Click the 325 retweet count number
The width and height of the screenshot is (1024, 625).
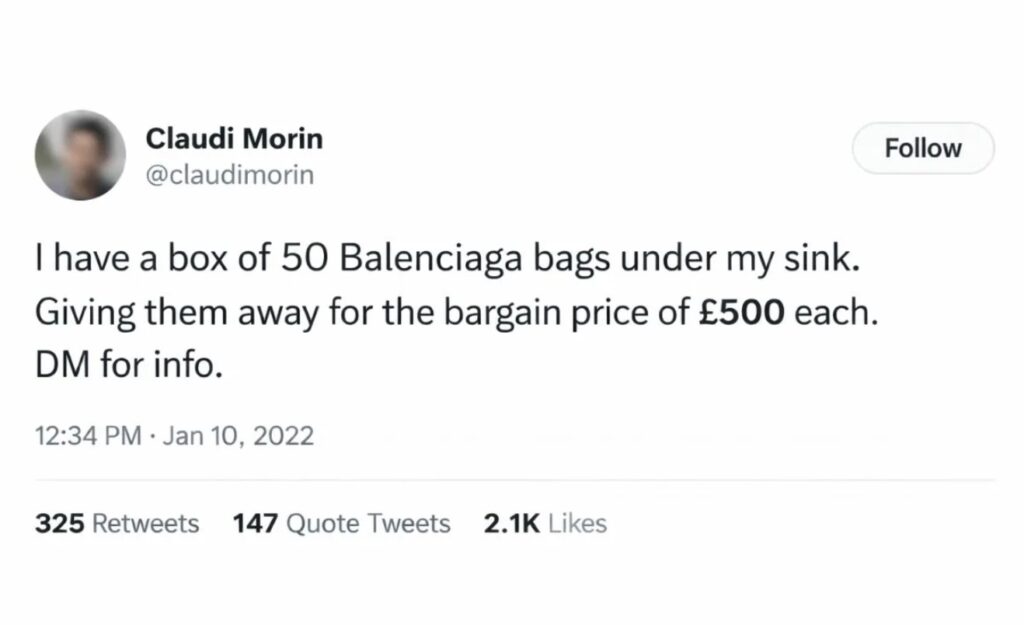[x=59, y=523]
